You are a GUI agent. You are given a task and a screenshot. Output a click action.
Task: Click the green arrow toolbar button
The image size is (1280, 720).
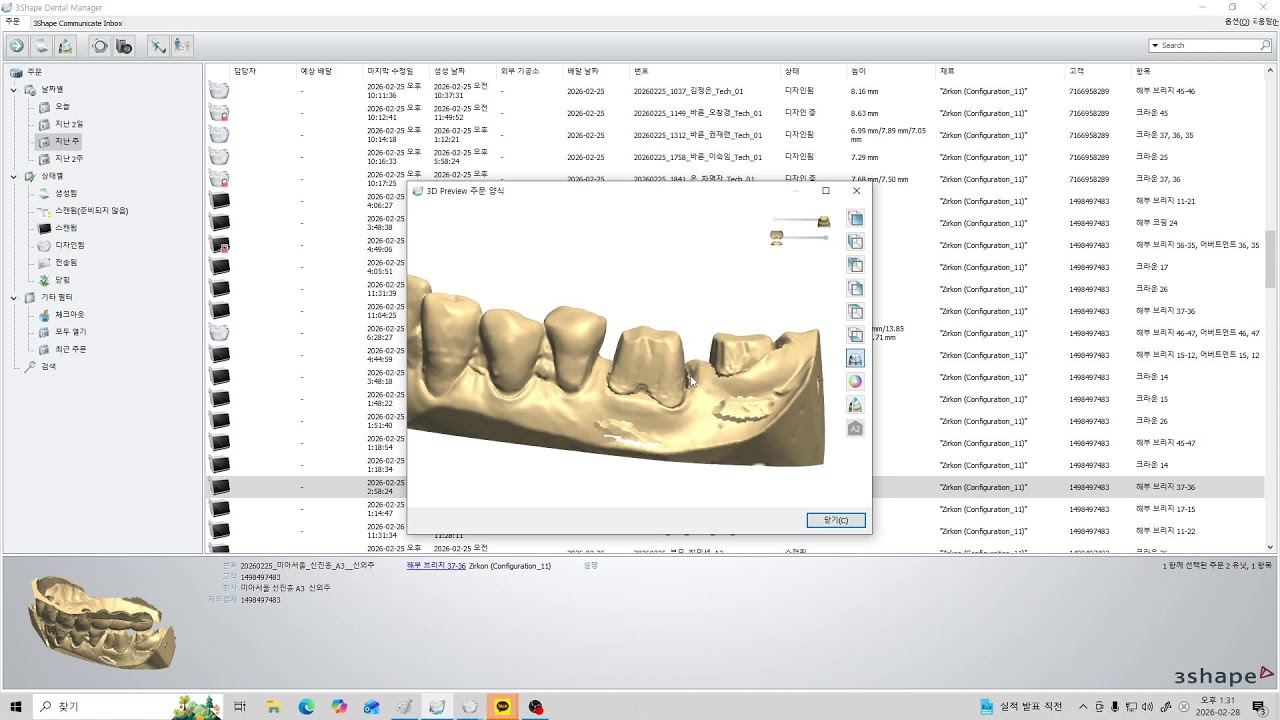(x=17, y=45)
